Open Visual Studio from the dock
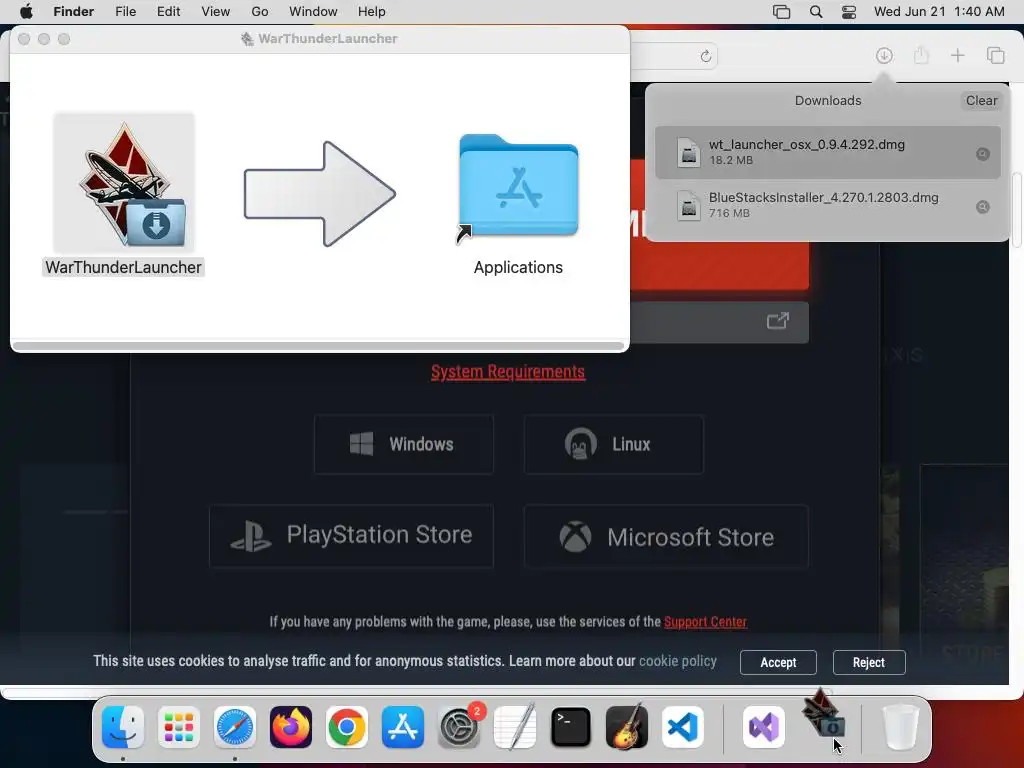 click(763, 727)
